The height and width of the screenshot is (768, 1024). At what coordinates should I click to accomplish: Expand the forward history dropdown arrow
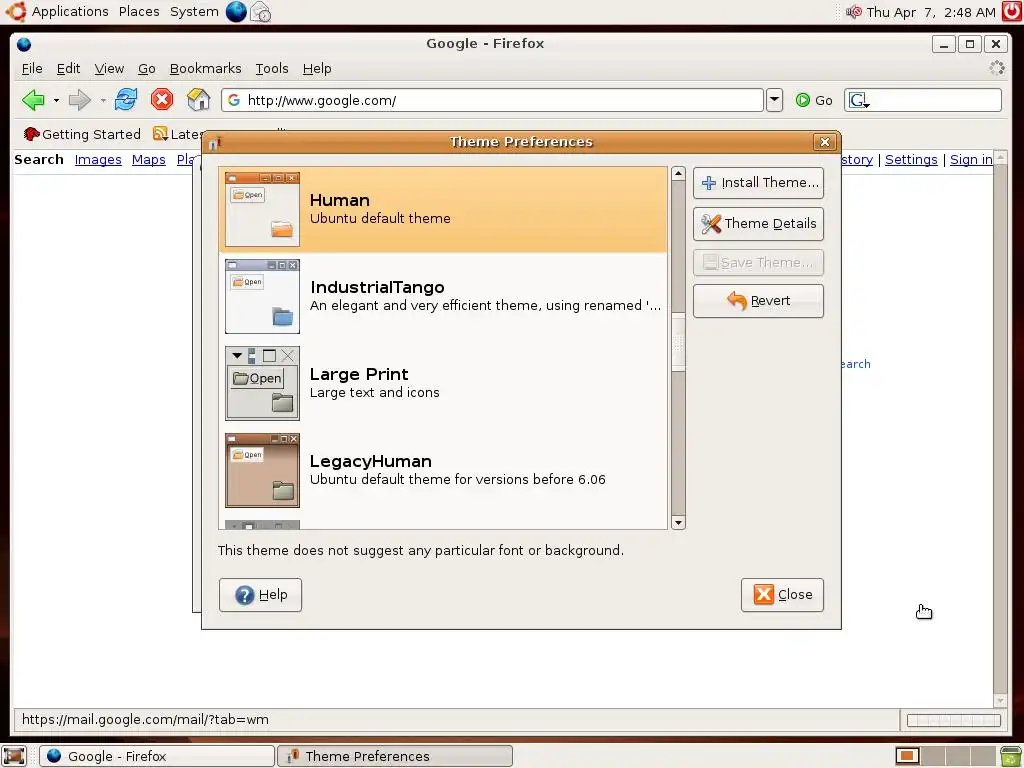pos(103,101)
